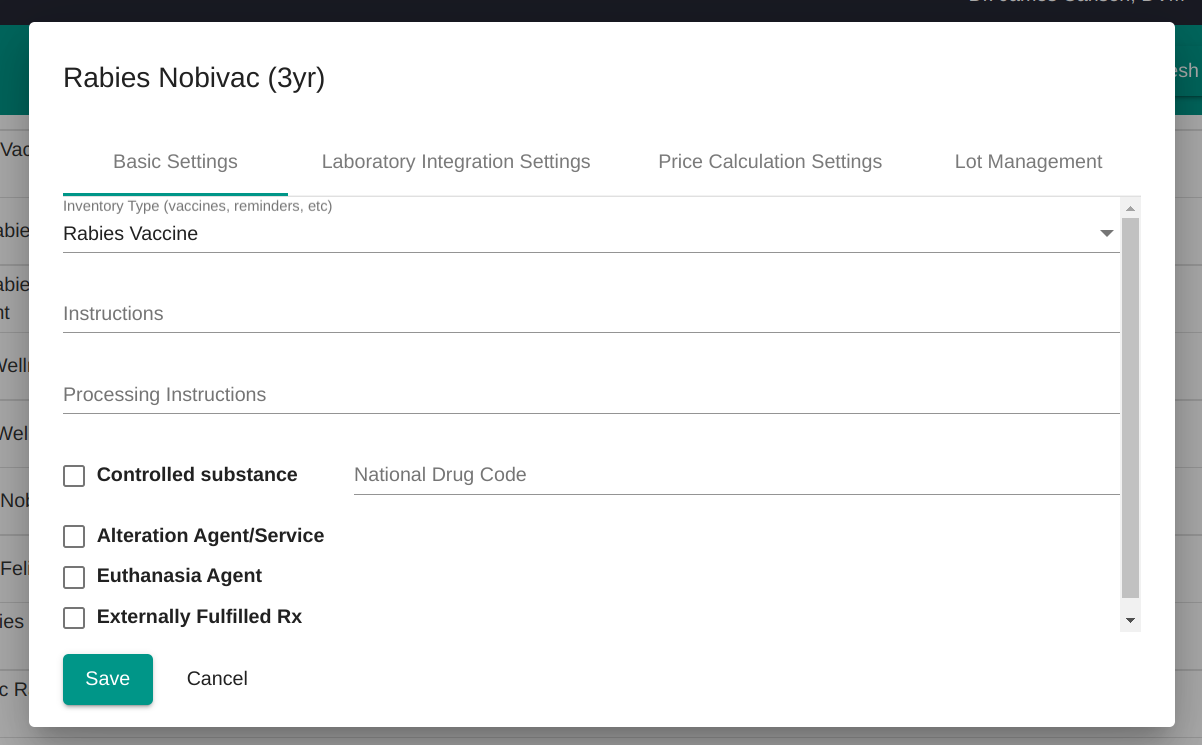This screenshot has height=745, width=1202.
Task: Click the dialog's vertical scrollbar thumb
Action: tap(1131, 408)
